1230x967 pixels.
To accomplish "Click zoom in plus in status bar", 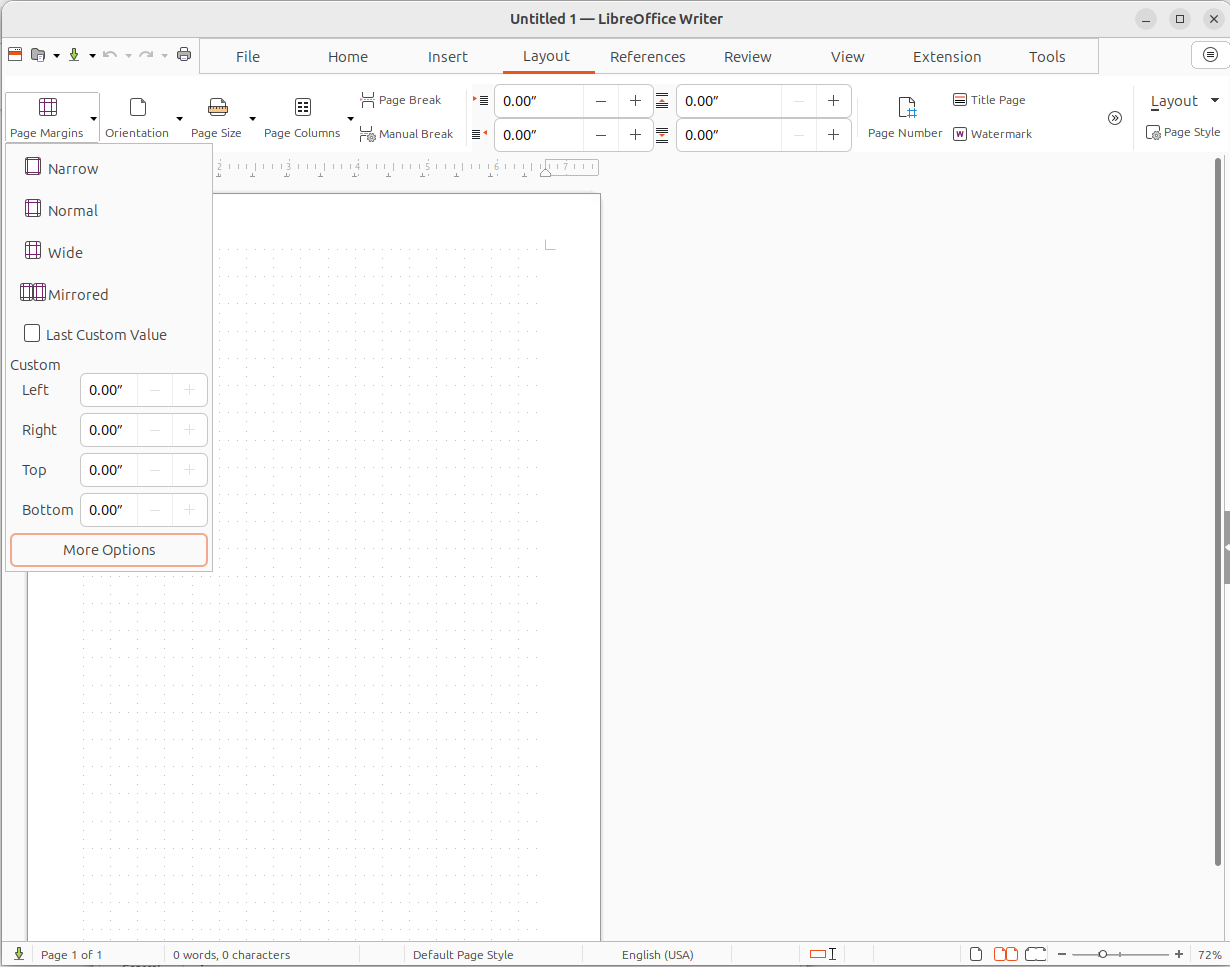I will click(x=1179, y=954).
